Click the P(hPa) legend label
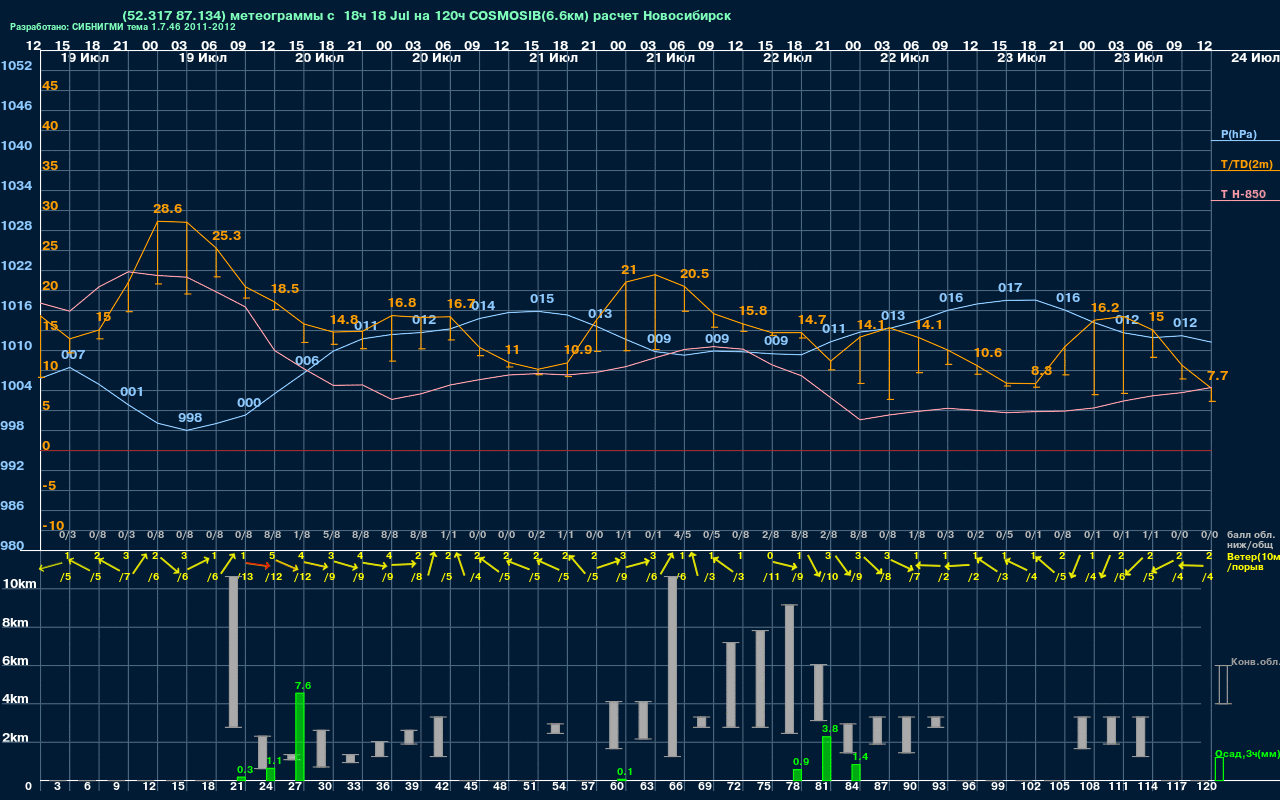This screenshot has height=800, width=1280. point(1238,134)
